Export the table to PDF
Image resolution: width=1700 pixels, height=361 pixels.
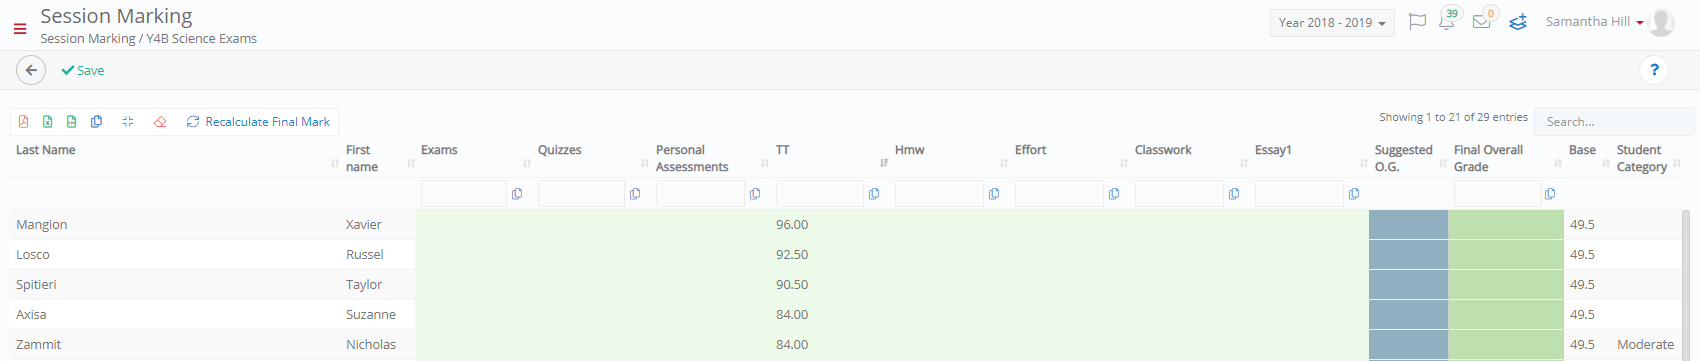coord(24,121)
